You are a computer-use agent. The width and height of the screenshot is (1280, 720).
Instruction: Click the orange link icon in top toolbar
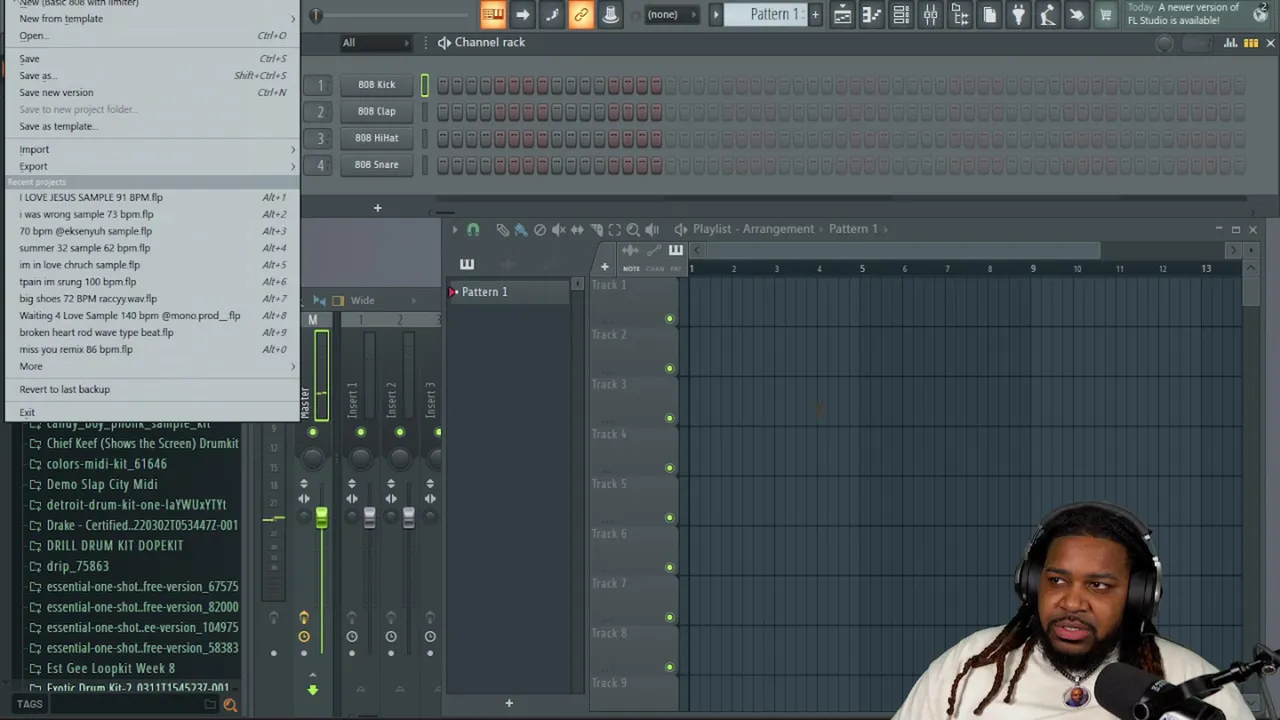[x=580, y=14]
